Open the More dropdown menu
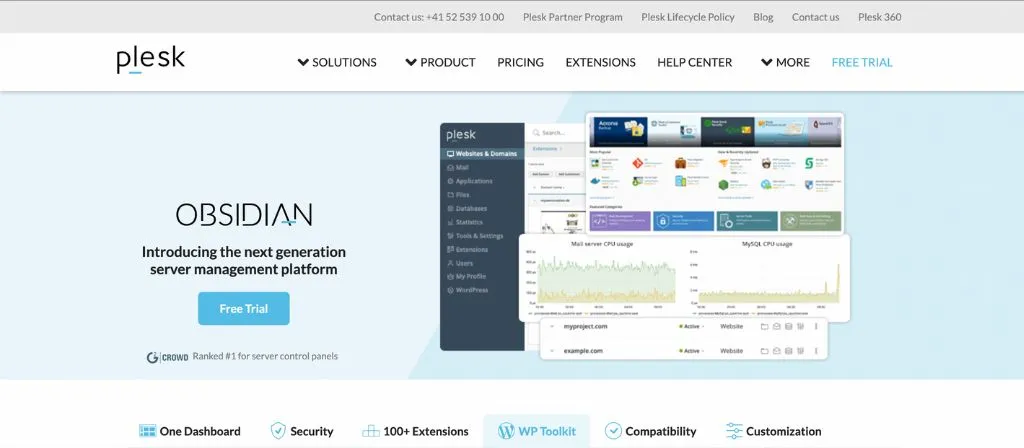Screen dimensions: 1024x448 [x=785, y=62]
